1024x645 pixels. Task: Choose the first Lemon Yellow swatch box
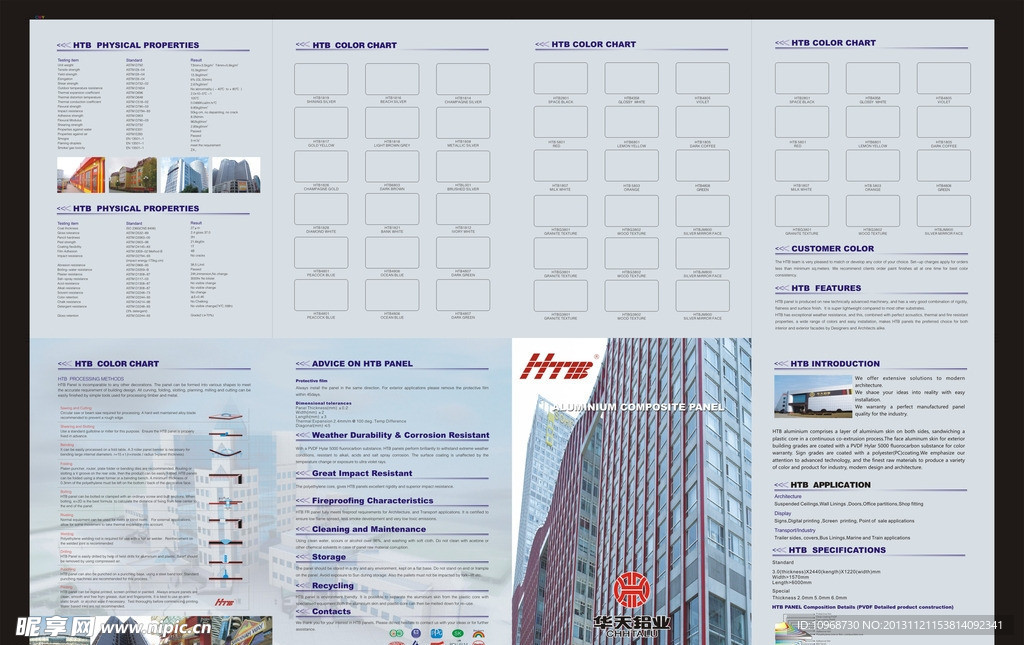click(630, 122)
